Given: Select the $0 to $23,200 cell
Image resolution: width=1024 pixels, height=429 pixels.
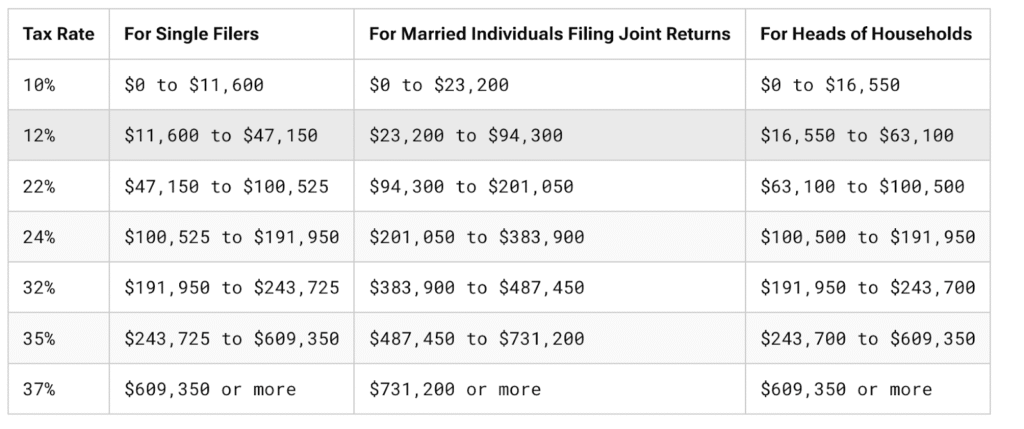Looking at the screenshot, I should pyautogui.click(x=439, y=85).
